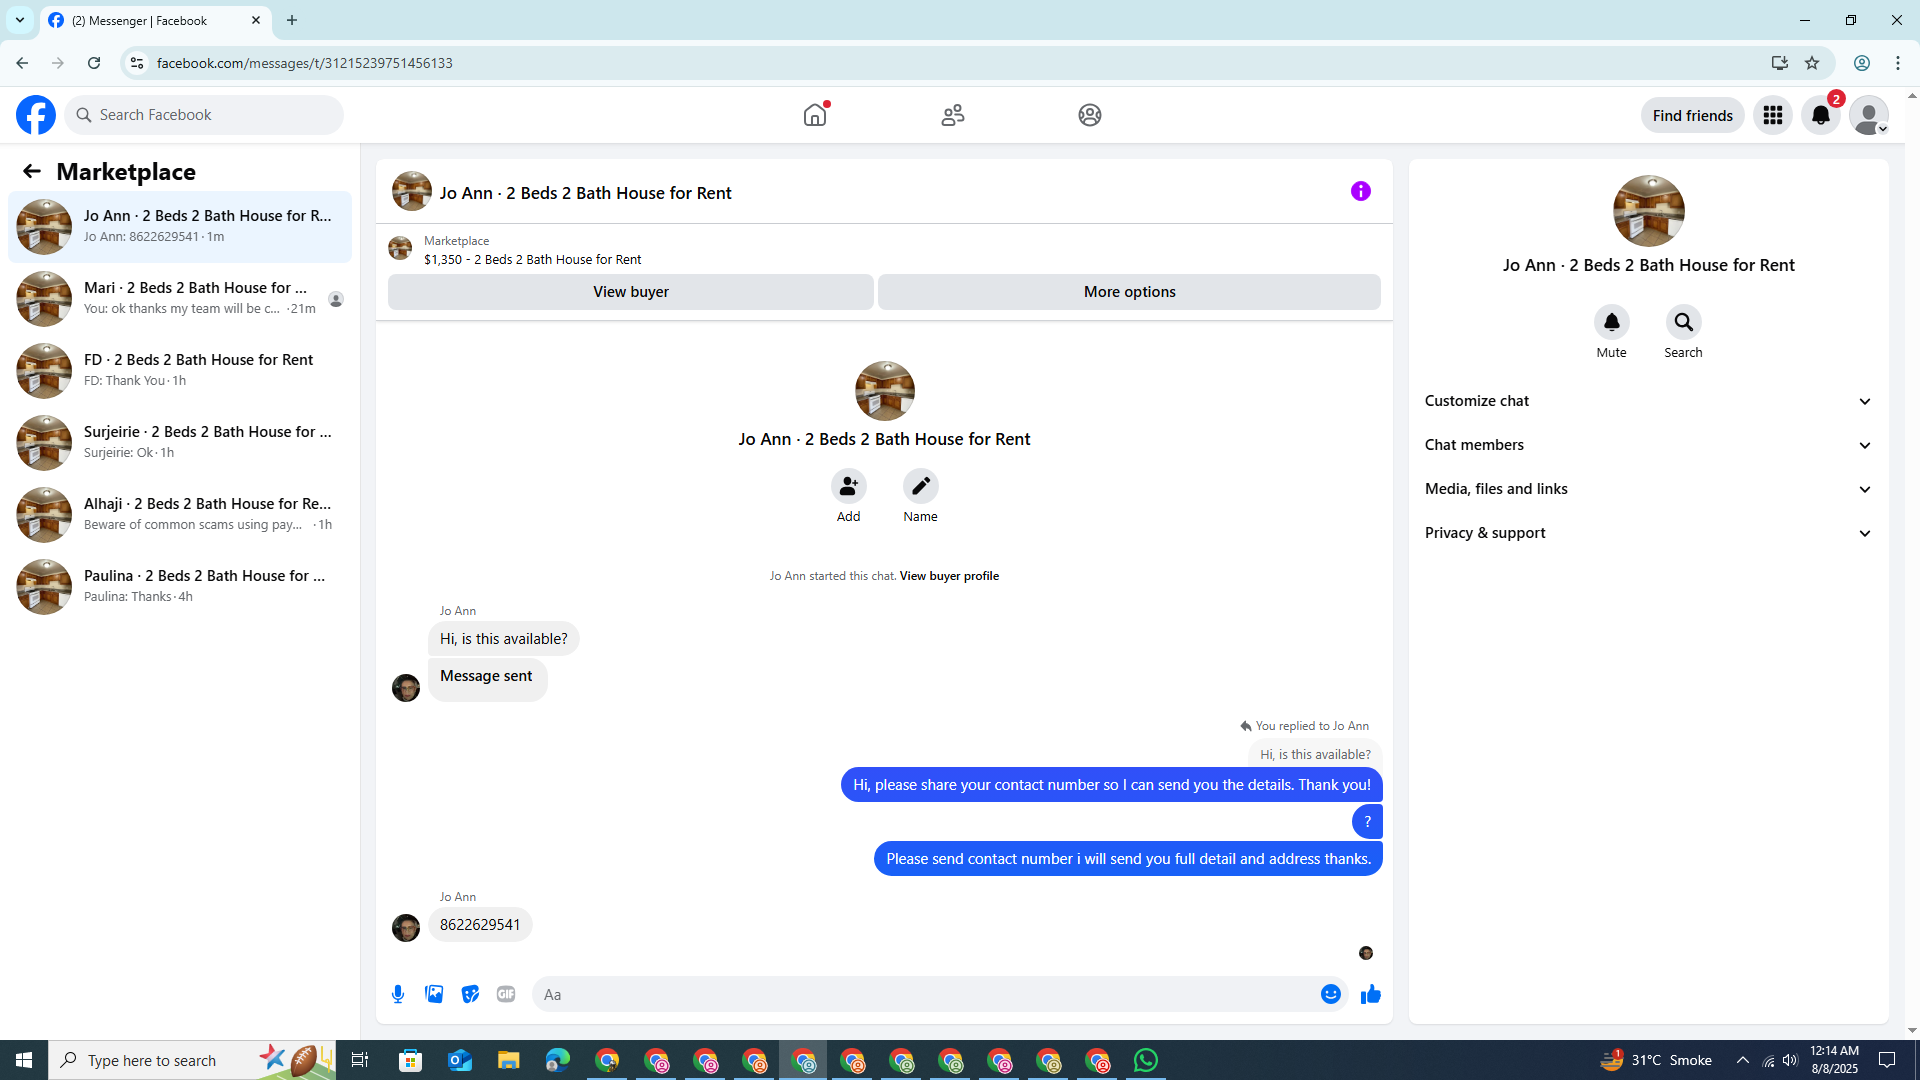The width and height of the screenshot is (1920, 1080).
Task: Expand the Chat members section
Action: 1648,445
